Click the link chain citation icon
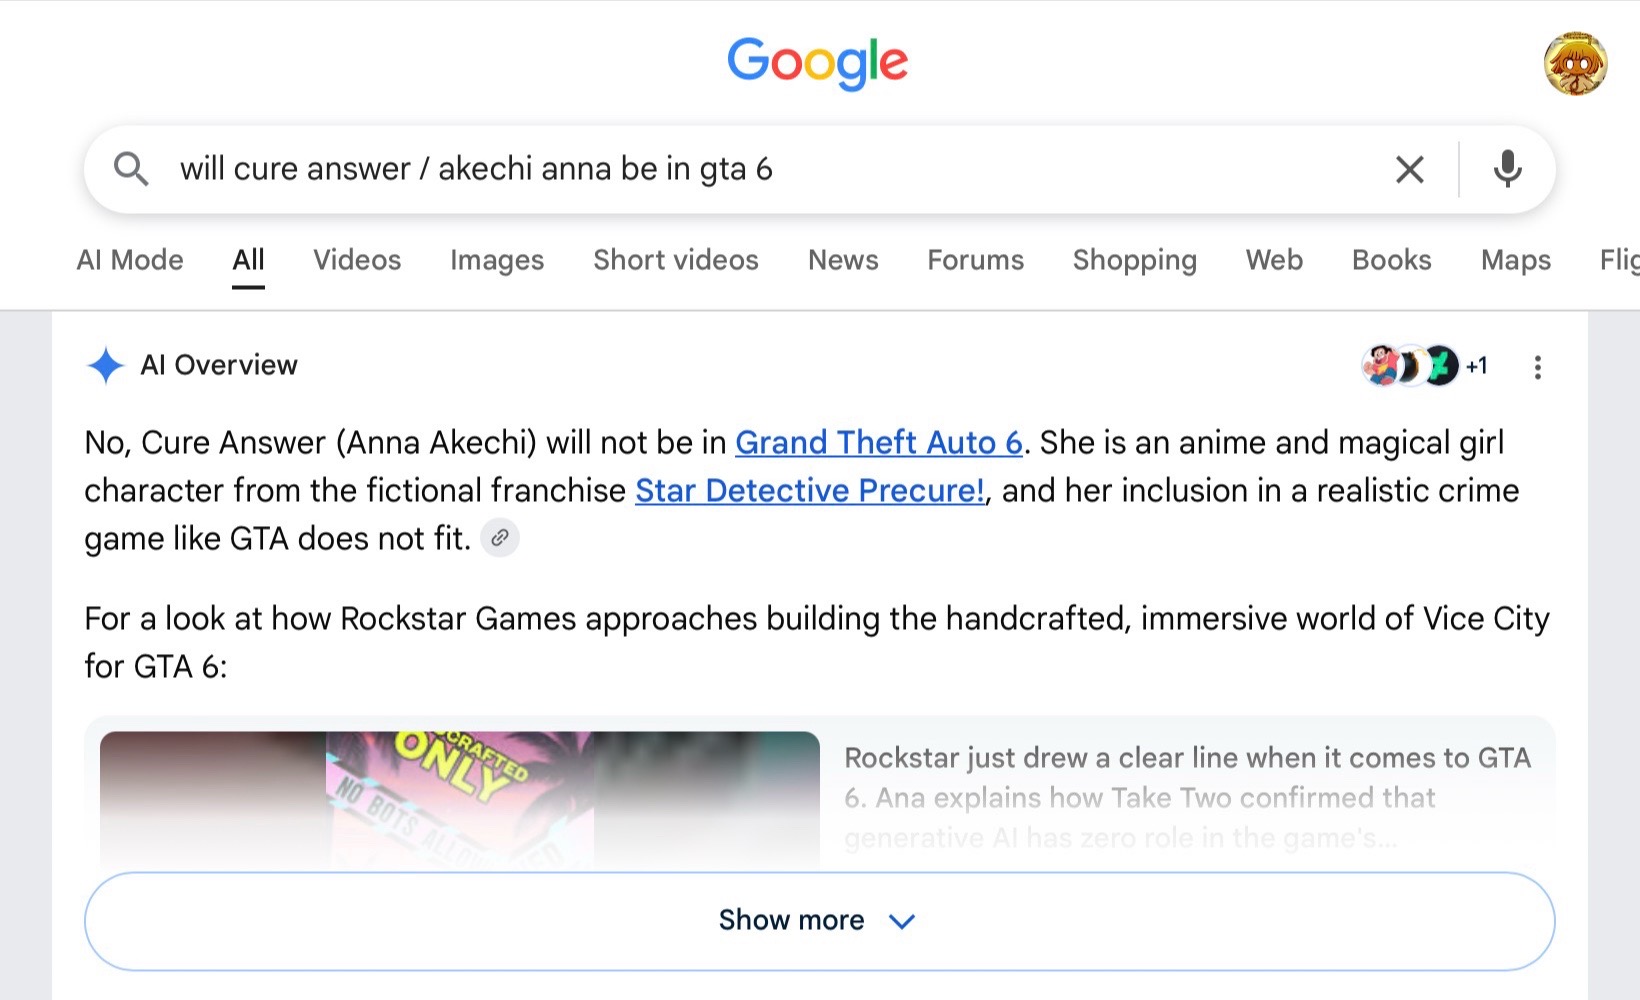Viewport: 1640px width, 1000px height. tap(500, 538)
